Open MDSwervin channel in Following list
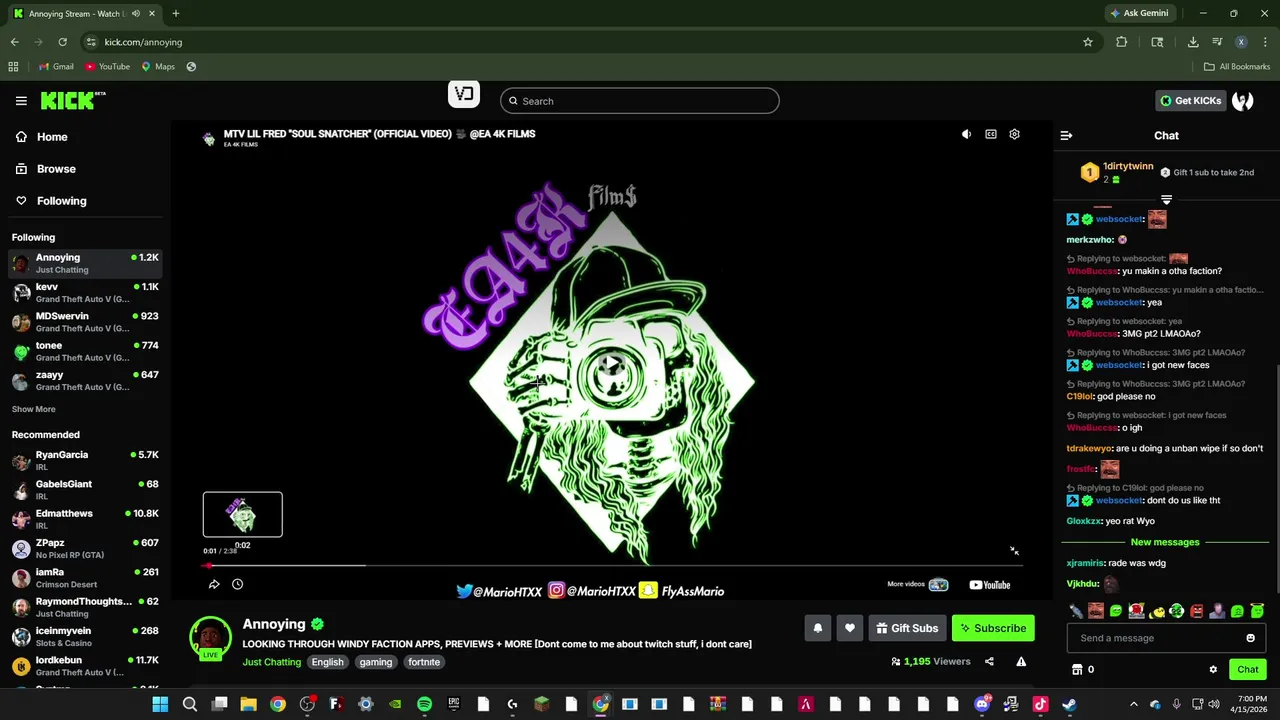The width and height of the screenshot is (1280, 720). click(85, 322)
